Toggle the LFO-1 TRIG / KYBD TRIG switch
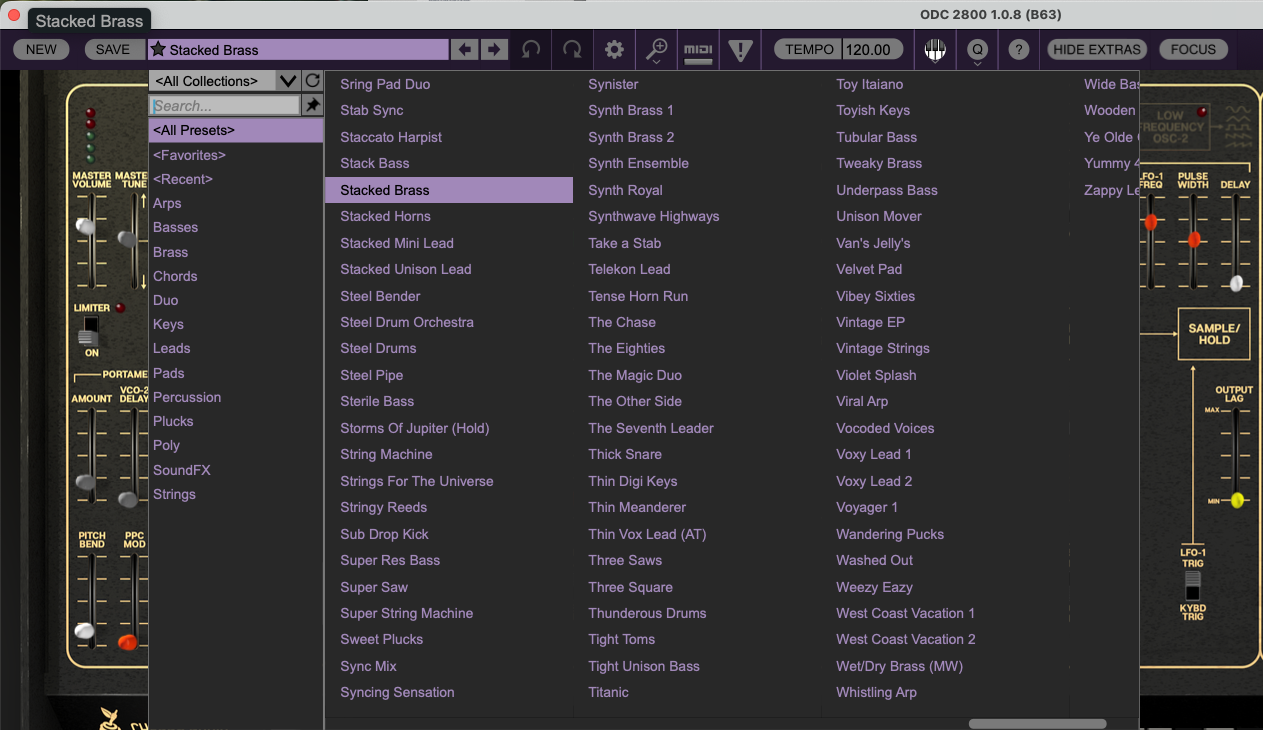This screenshot has width=1263, height=730. click(x=1192, y=586)
